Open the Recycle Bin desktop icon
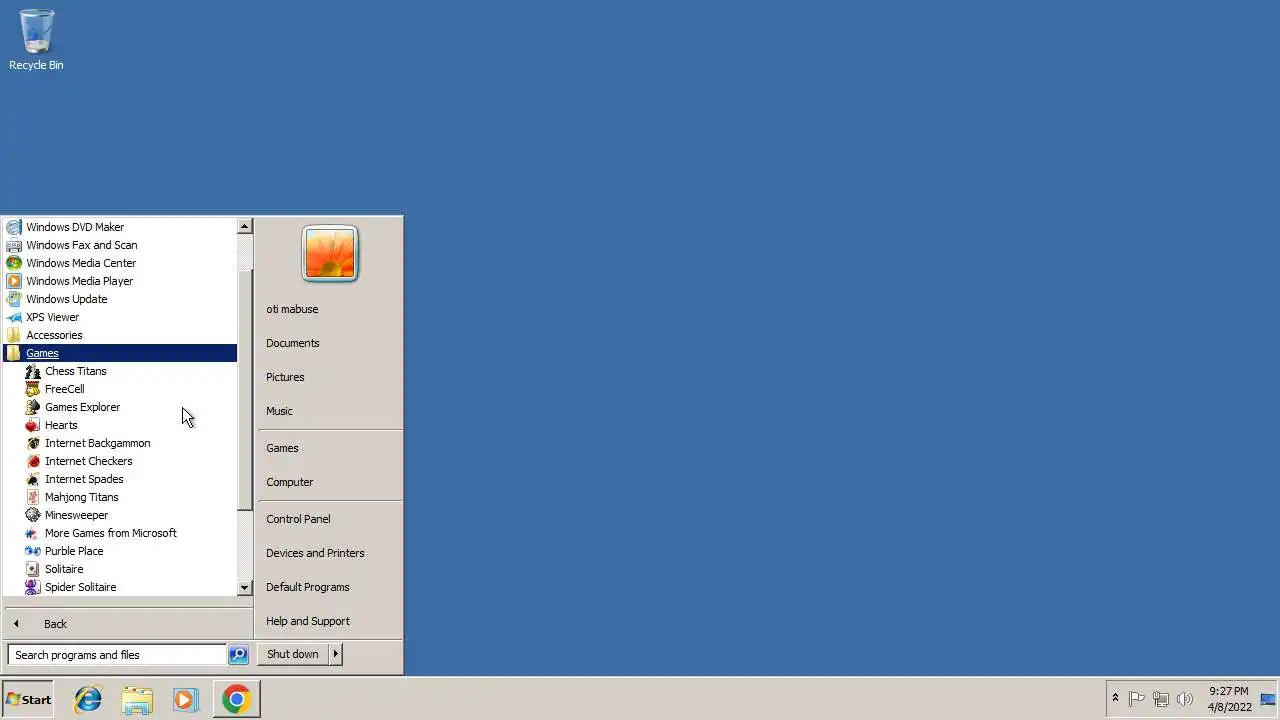Viewport: 1280px width, 720px height. click(x=36, y=40)
